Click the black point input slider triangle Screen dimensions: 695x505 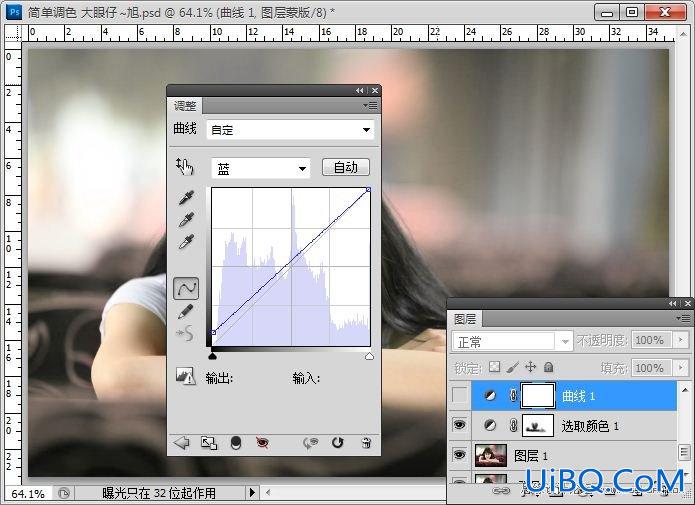tap(213, 356)
